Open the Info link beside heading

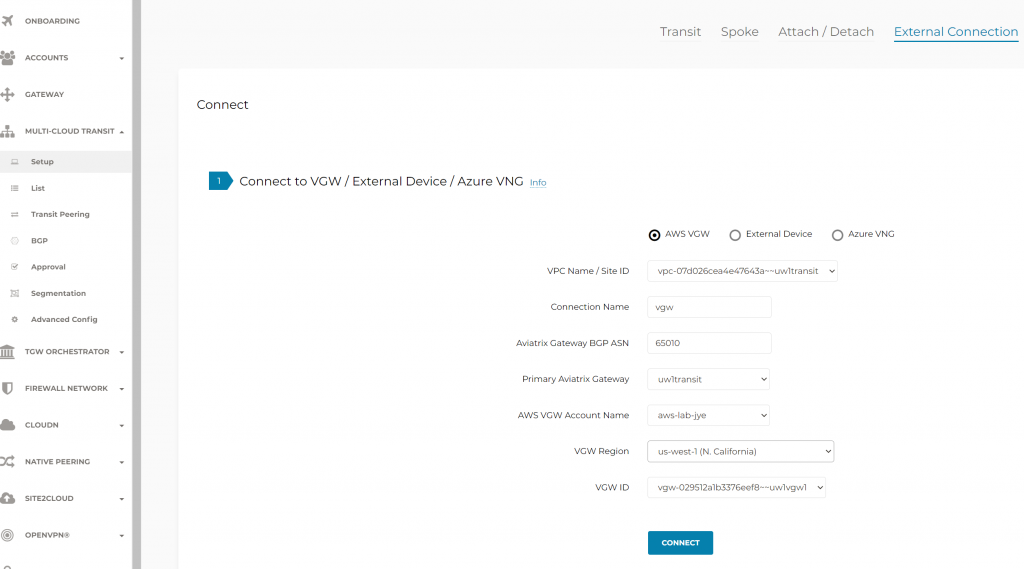click(x=538, y=183)
